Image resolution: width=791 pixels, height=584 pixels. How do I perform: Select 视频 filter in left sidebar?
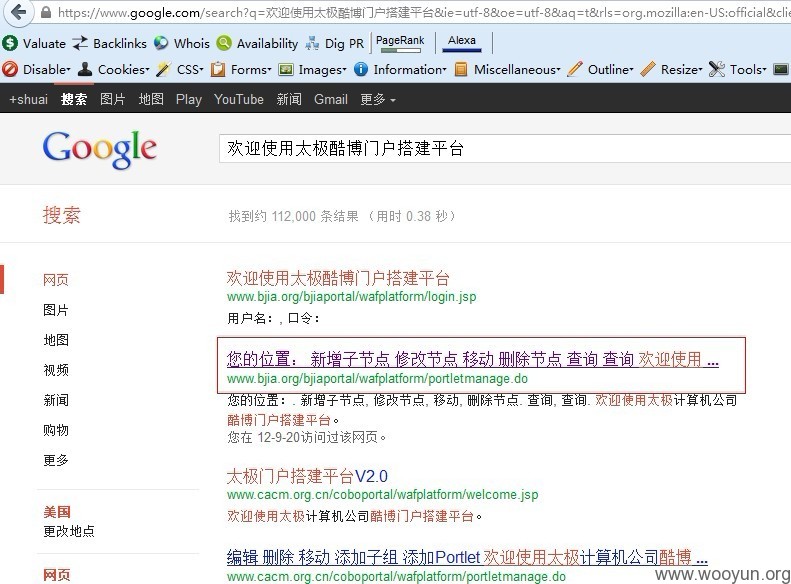(55, 370)
